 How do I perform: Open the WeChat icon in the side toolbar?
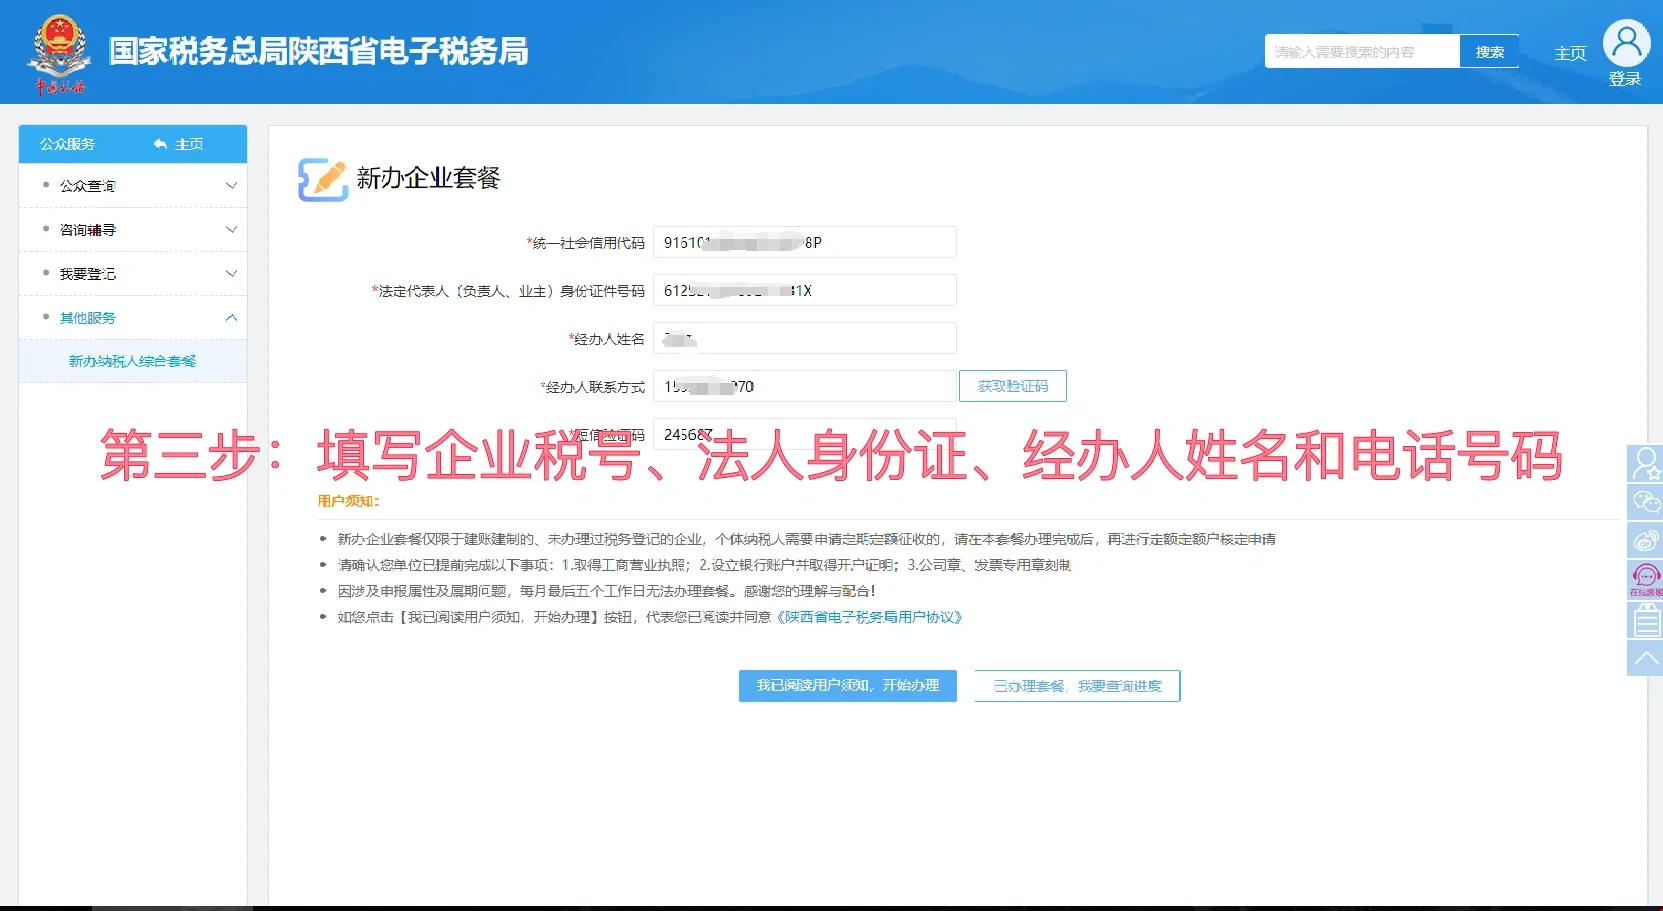point(1645,502)
